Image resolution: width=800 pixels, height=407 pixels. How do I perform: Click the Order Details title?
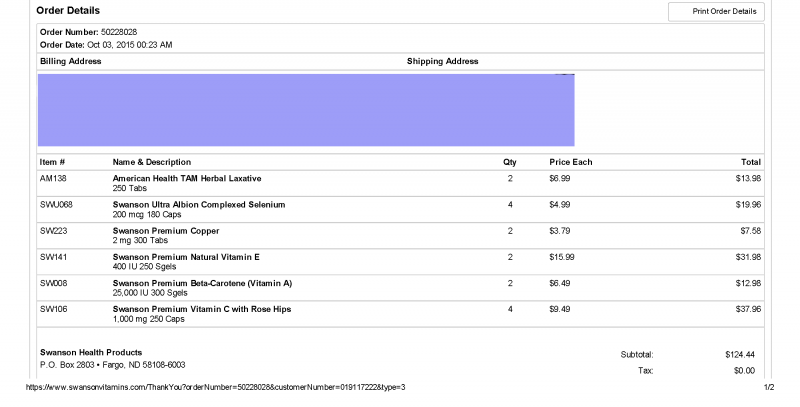point(68,10)
